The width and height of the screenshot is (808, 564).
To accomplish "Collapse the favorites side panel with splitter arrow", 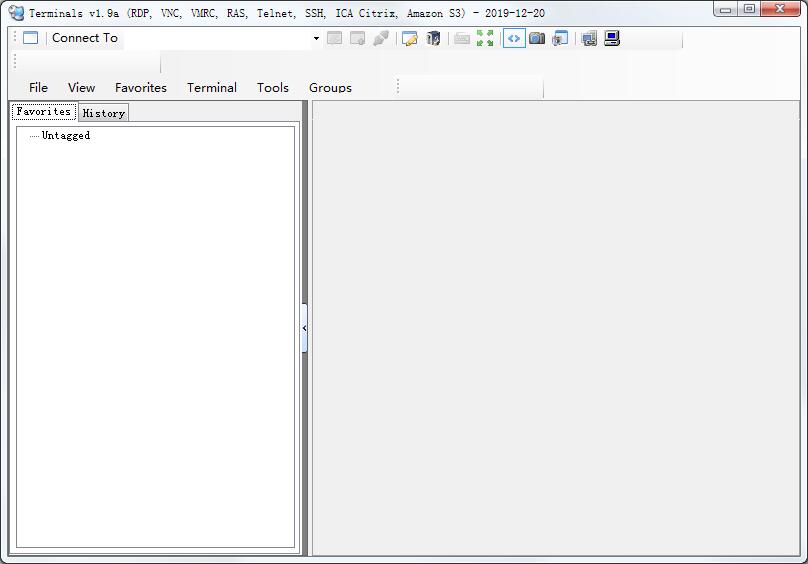I will 304,328.
